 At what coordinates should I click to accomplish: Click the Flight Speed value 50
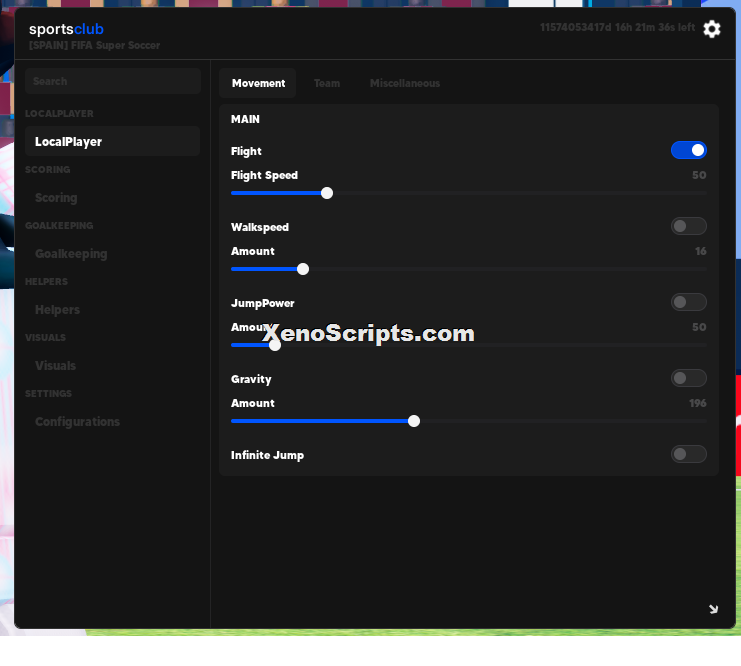(x=699, y=175)
